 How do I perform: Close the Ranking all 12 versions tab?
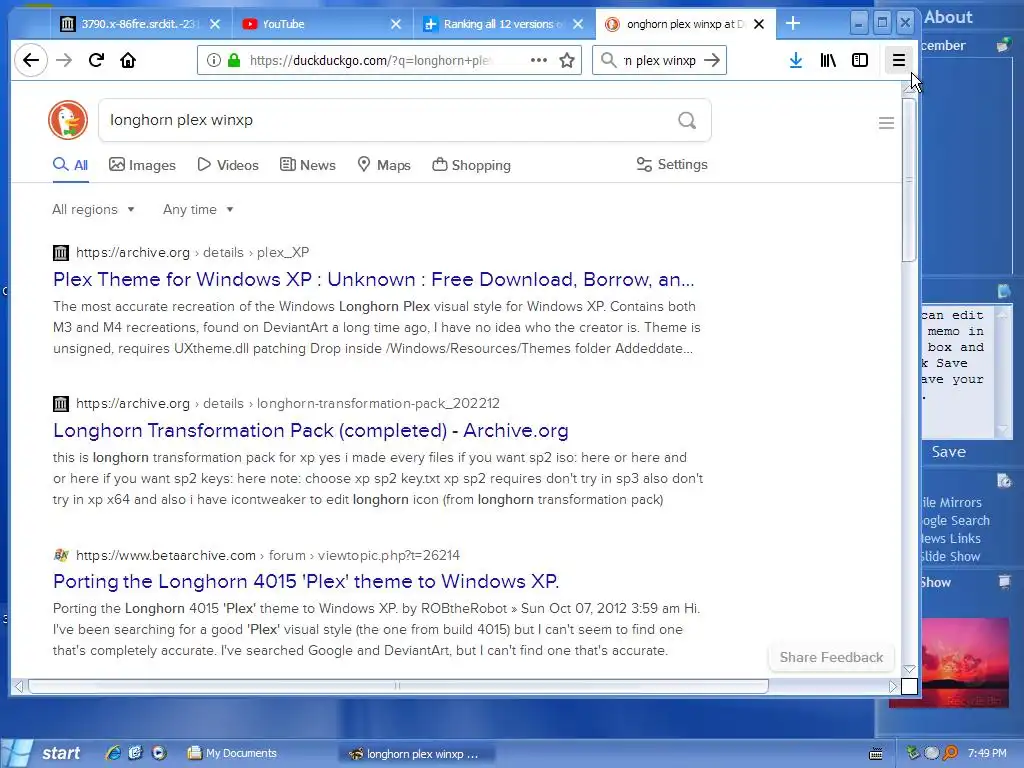coord(578,24)
